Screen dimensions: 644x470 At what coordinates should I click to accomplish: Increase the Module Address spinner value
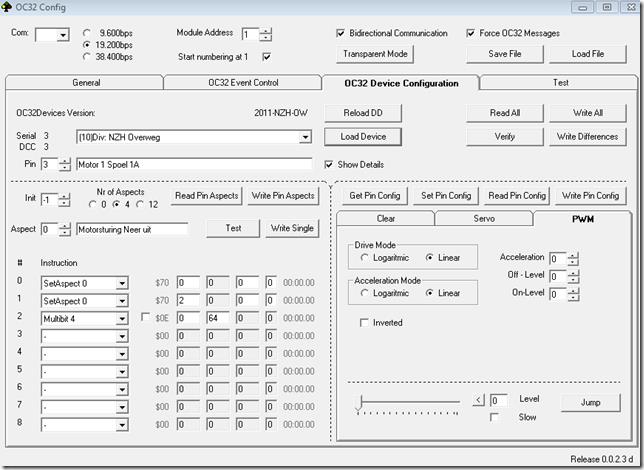[x=266, y=30]
